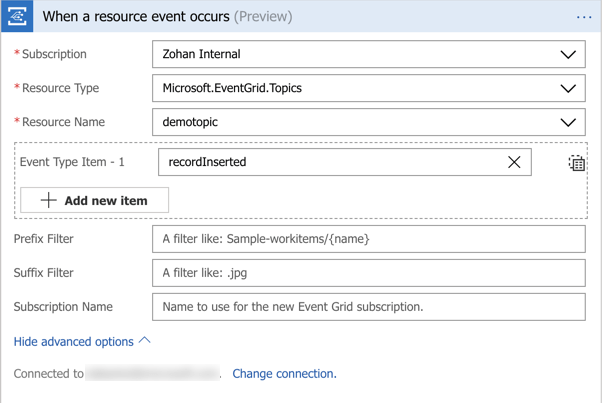
Task: Click into the Suffix Filter field
Action: (369, 273)
